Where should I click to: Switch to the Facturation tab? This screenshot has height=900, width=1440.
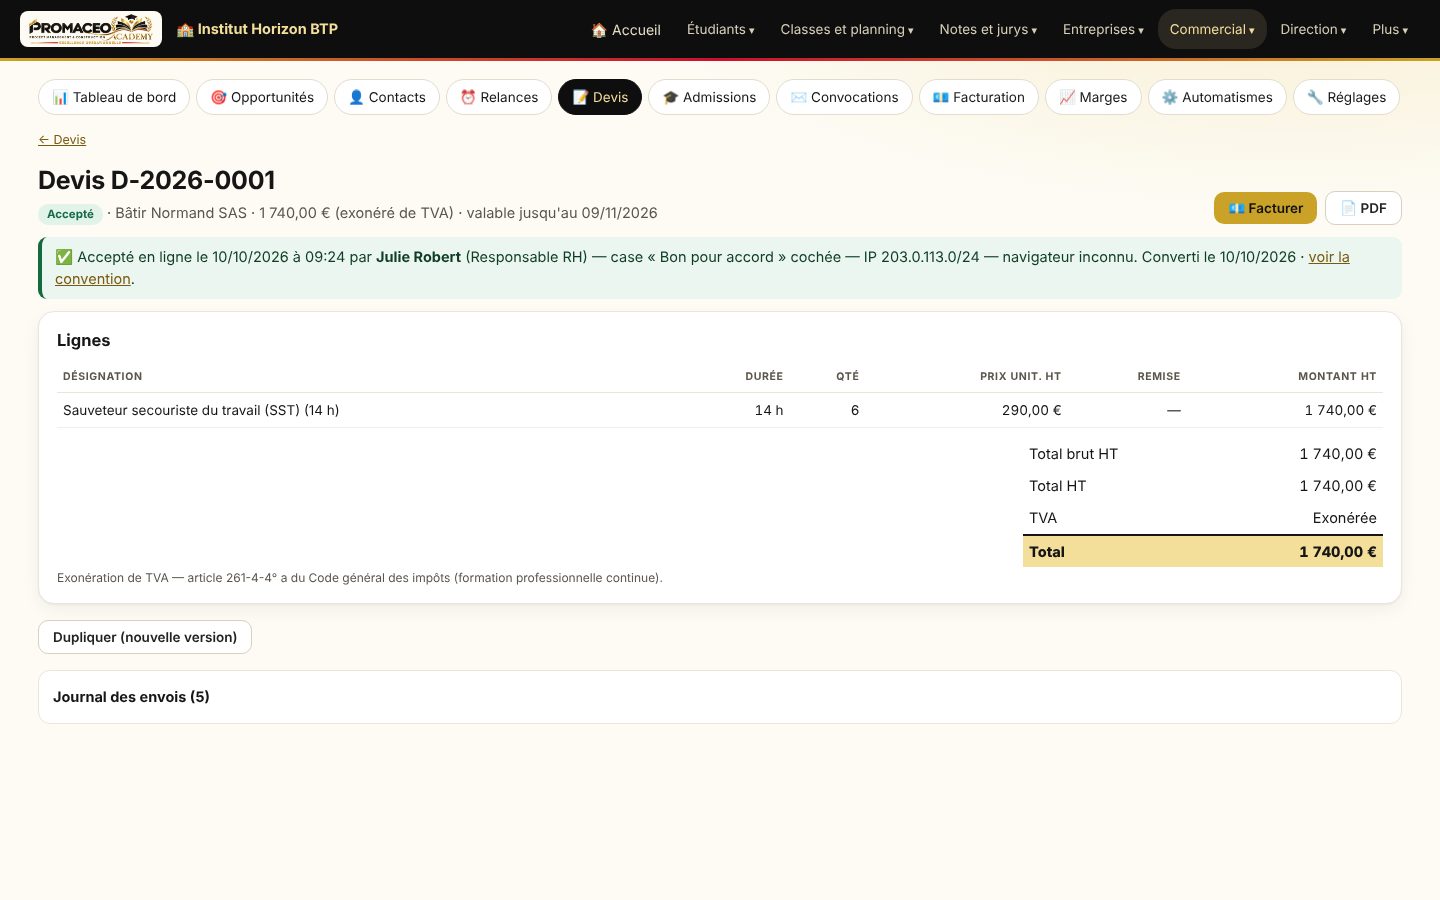(978, 97)
